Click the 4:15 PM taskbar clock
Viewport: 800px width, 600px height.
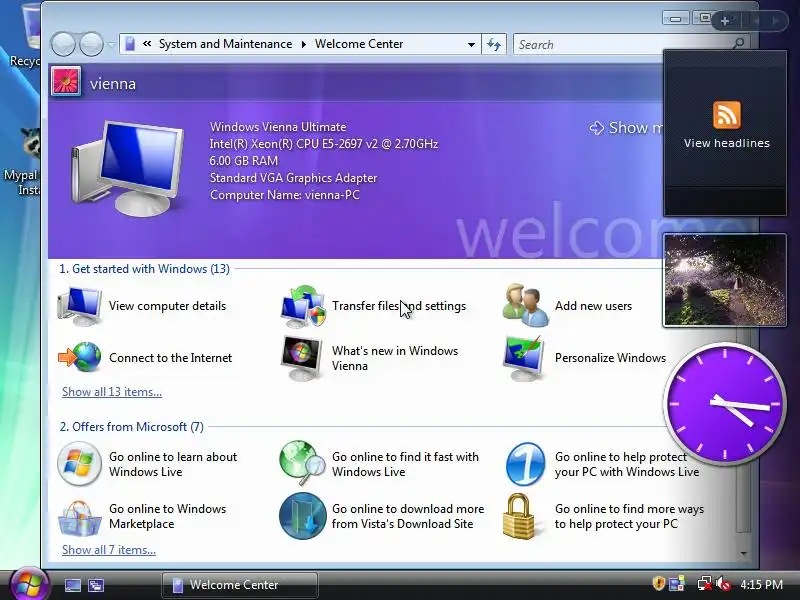(761, 584)
